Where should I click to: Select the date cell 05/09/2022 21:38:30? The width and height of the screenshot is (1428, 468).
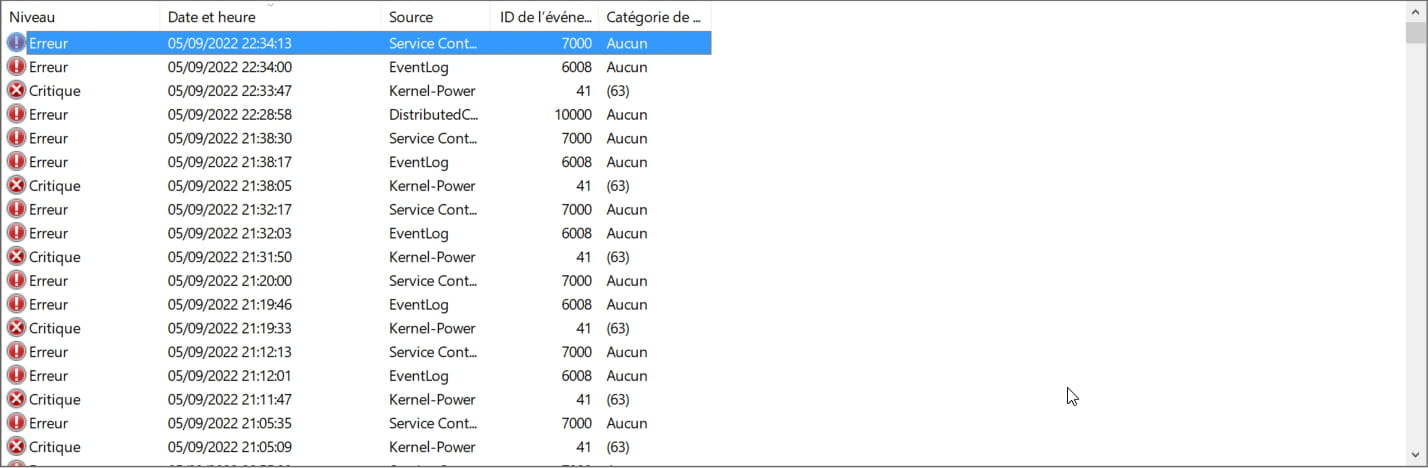[x=229, y=138]
